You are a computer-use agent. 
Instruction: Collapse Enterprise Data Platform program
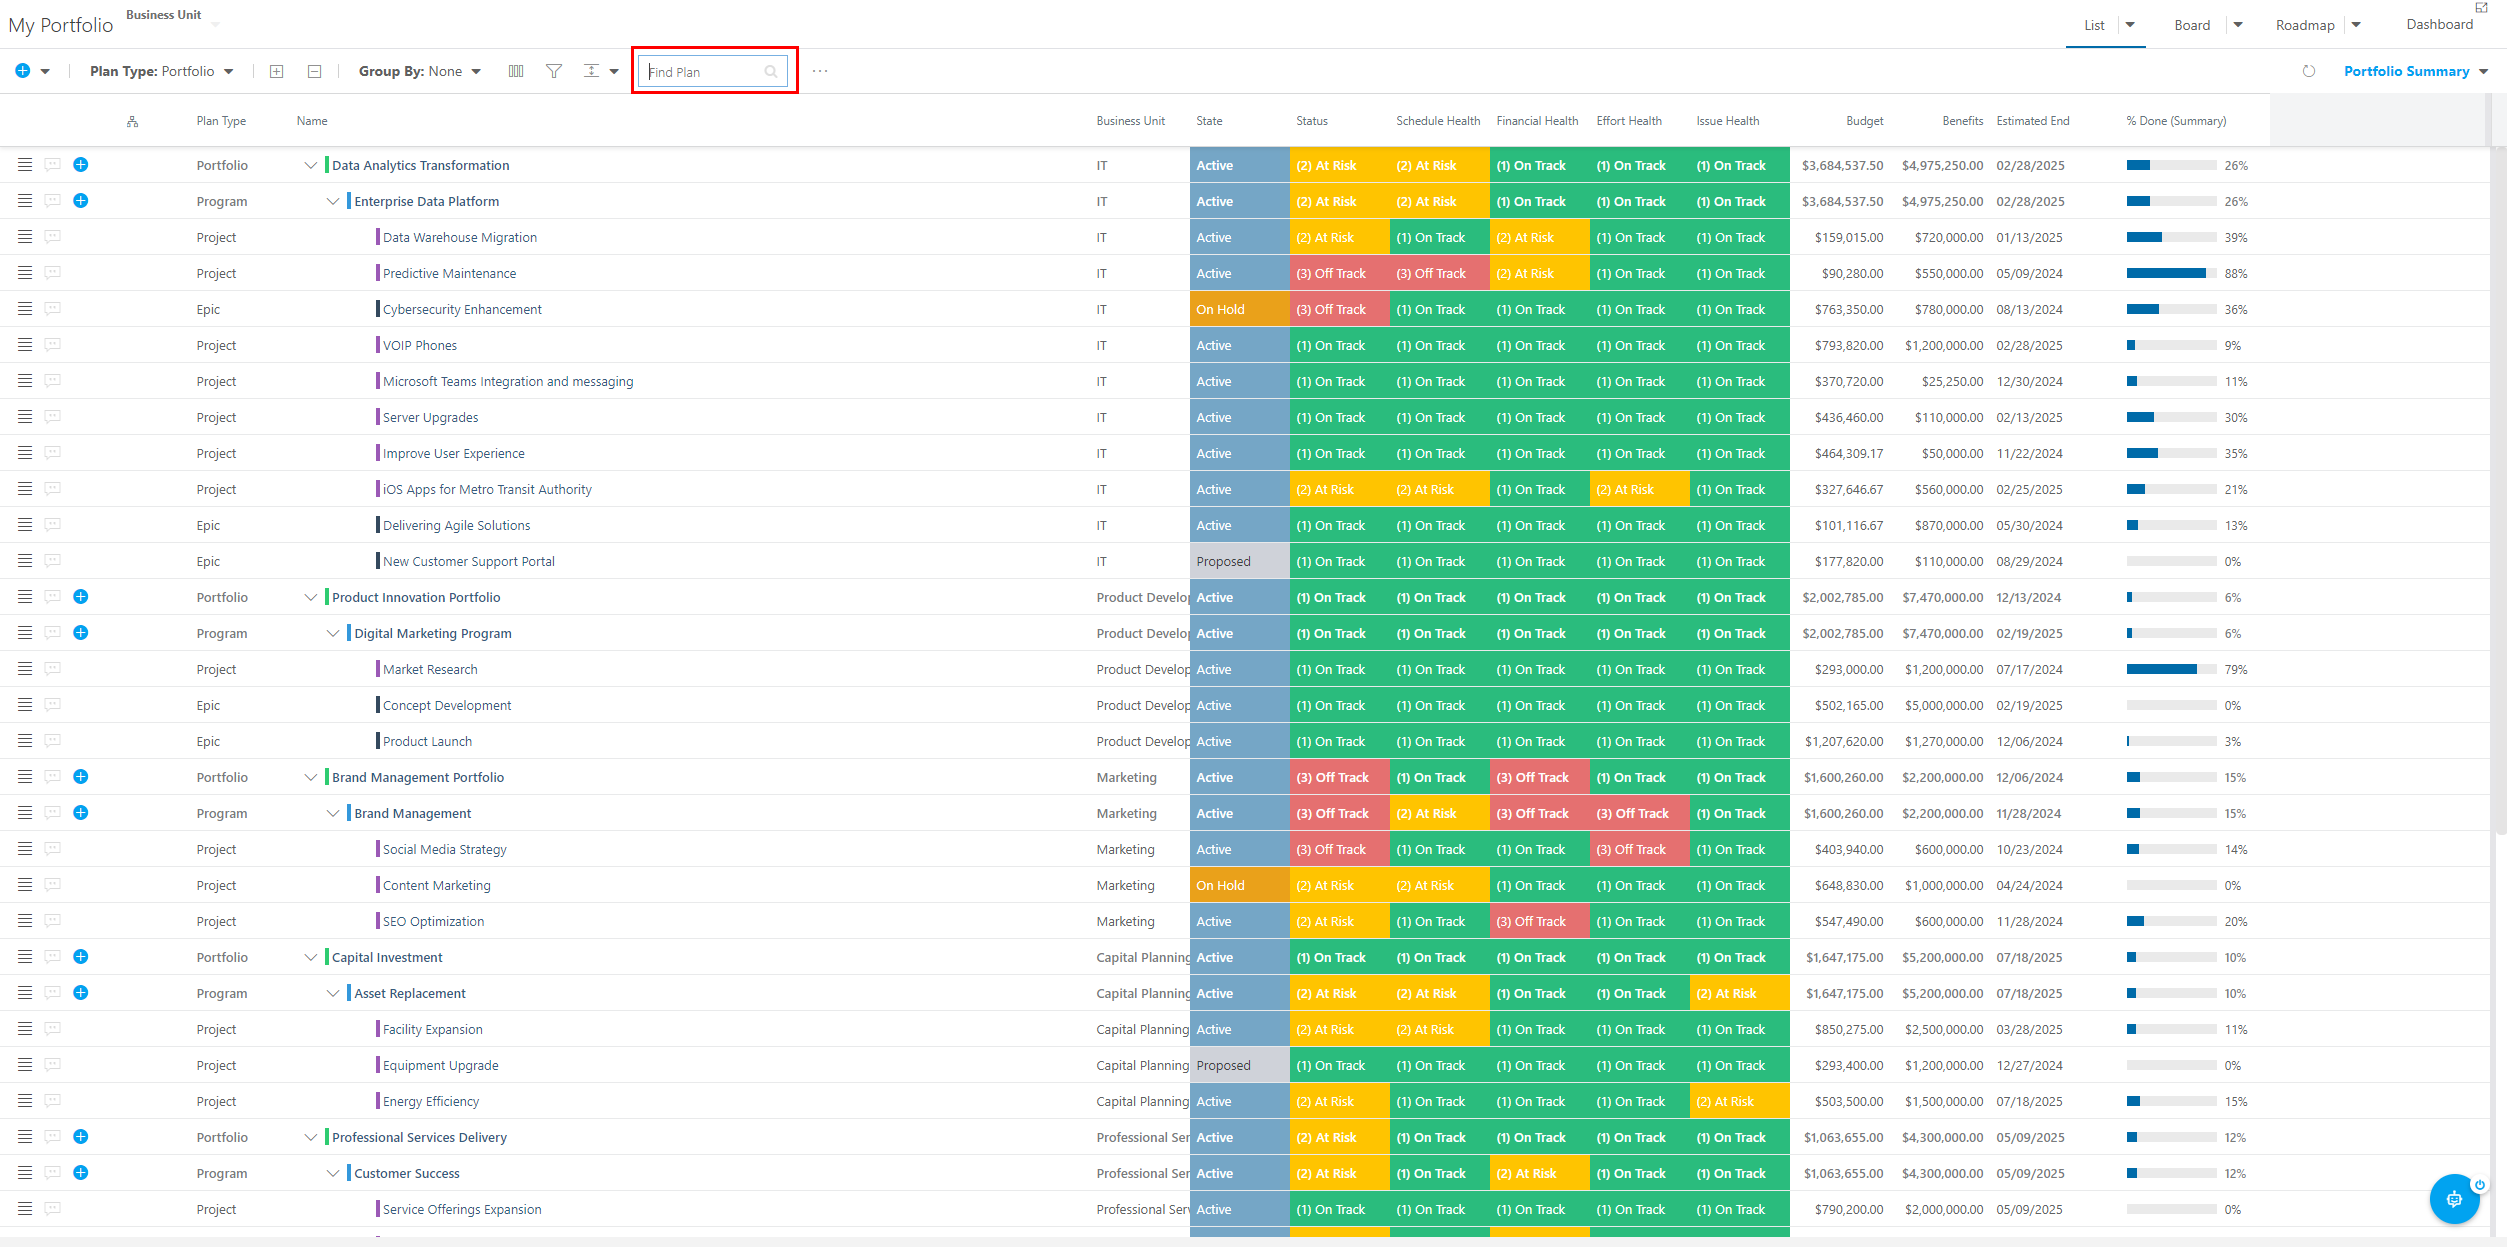(333, 202)
